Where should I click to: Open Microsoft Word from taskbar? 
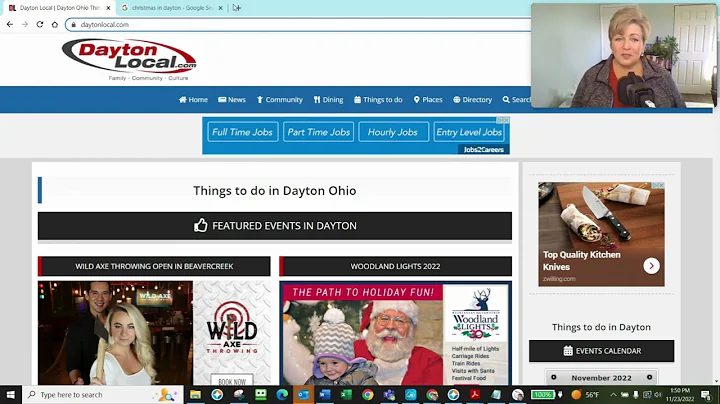[325, 395]
